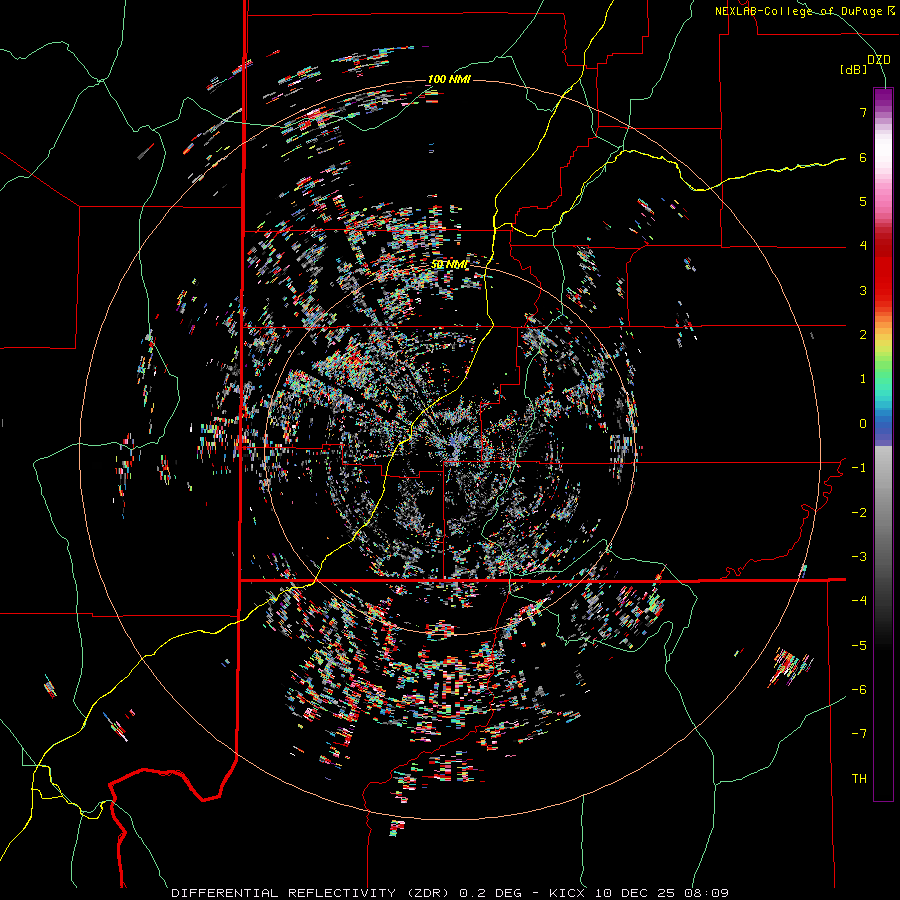Click the -2 value on the color scale
Viewport: 900px width, 900px height.
tap(859, 513)
